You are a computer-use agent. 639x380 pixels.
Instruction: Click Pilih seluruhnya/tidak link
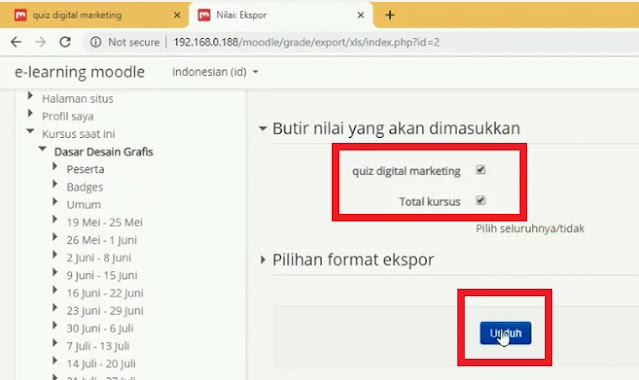530,228
